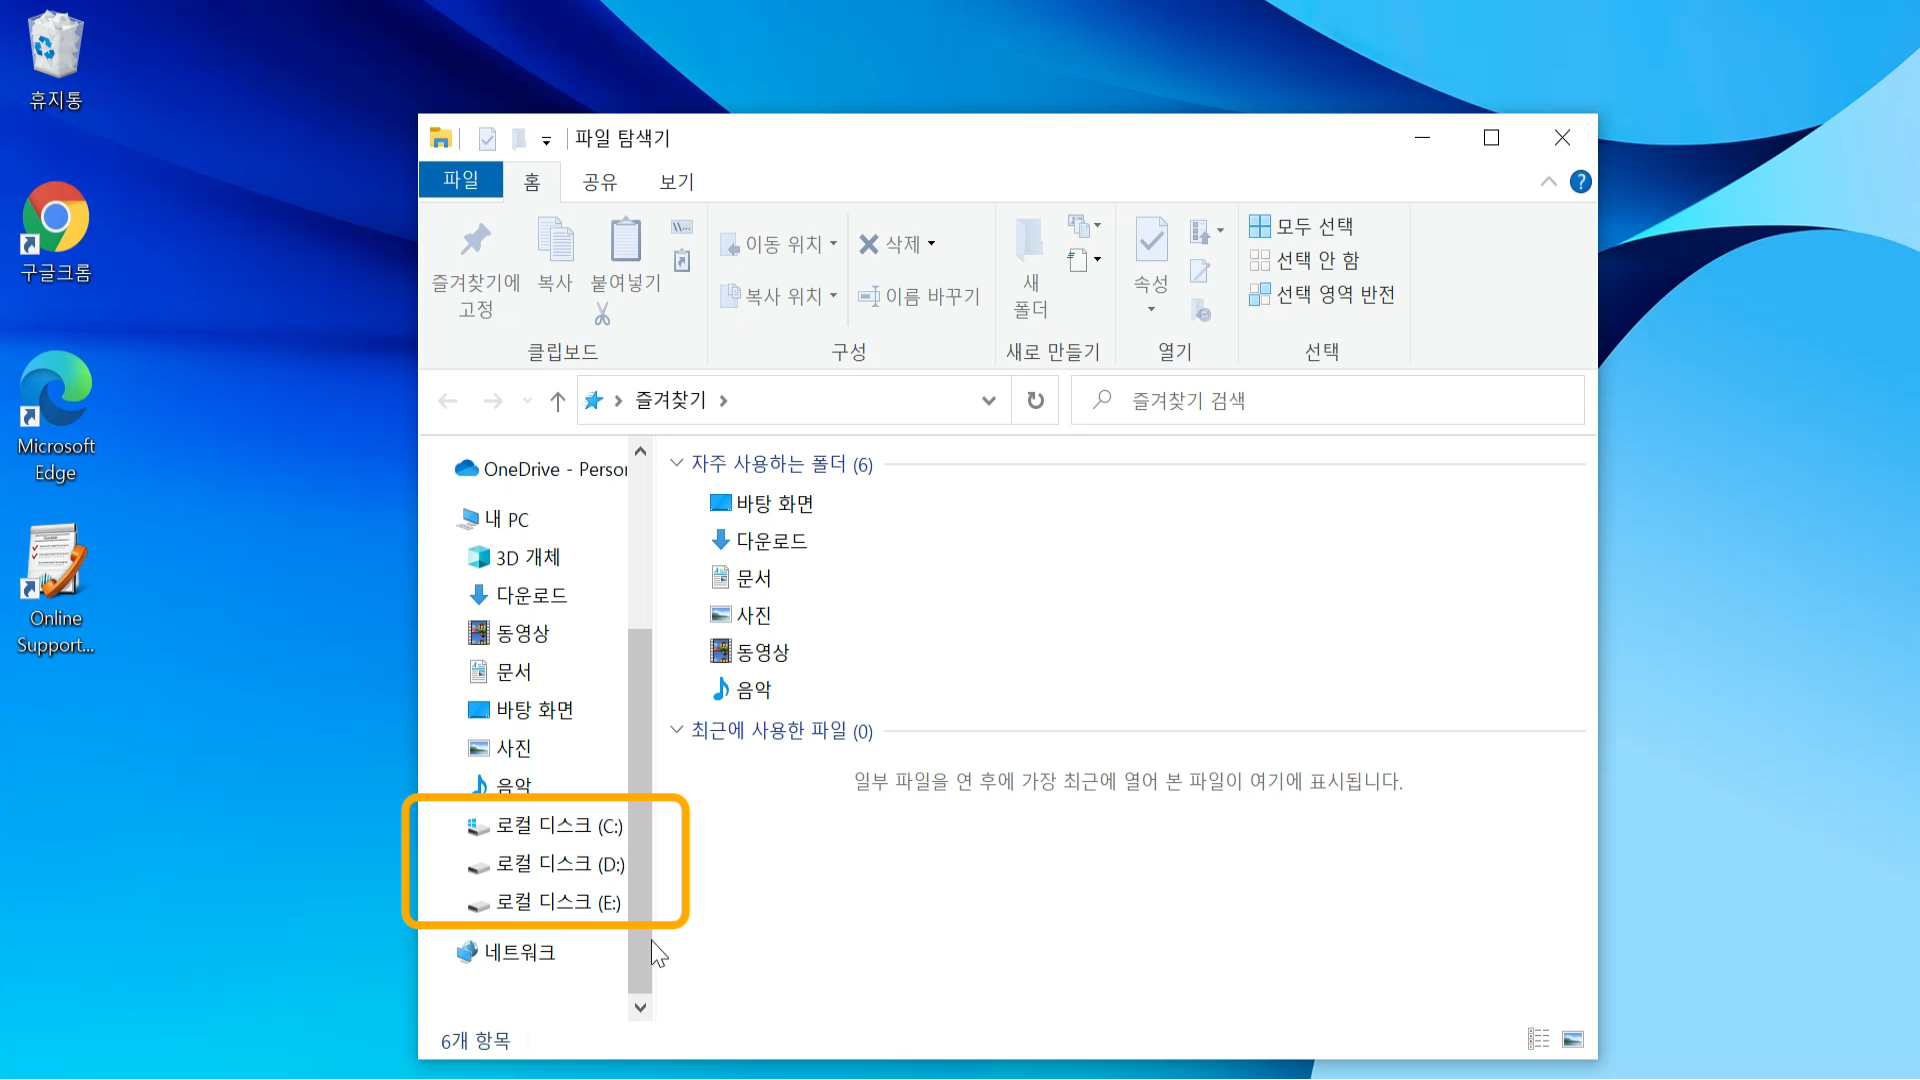The height and width of the screenshot is (1080, 1920).
Task: Click Select all (모두 선택)
Action: (1301, 227)
